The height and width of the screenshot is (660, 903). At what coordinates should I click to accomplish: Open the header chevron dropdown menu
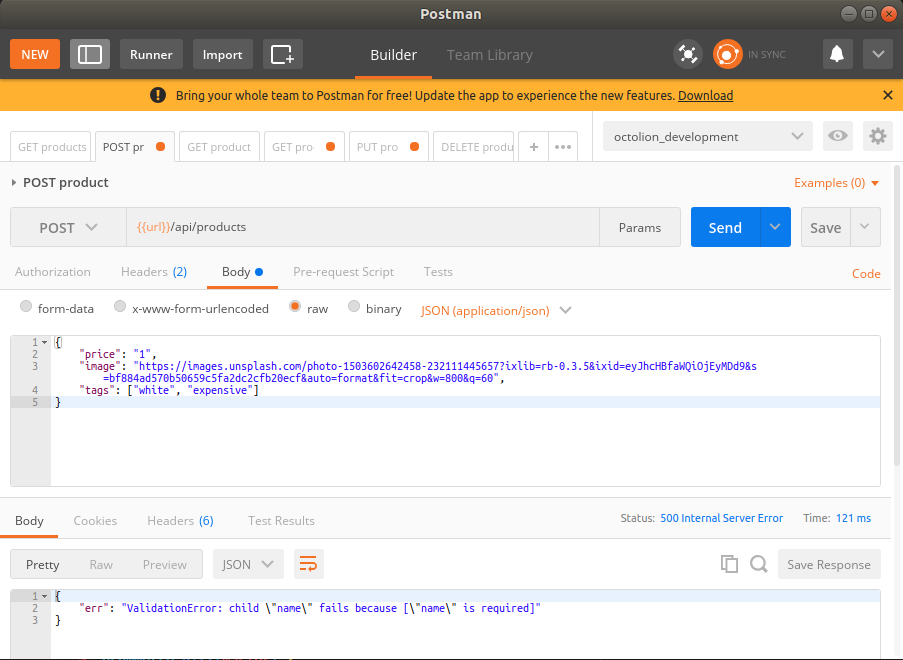(878, 55)
